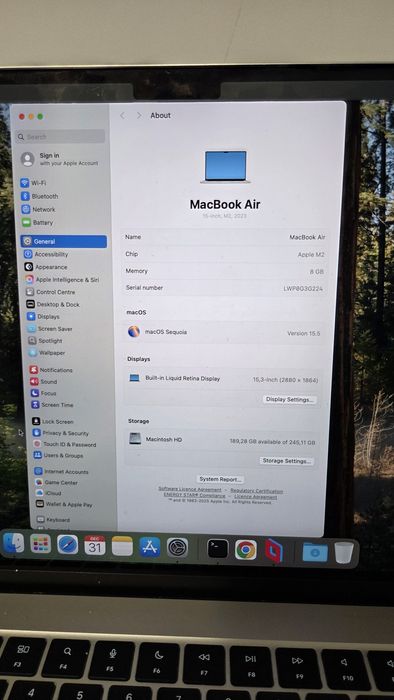
Task: Open Appearance settings
Action: point(46,267)
